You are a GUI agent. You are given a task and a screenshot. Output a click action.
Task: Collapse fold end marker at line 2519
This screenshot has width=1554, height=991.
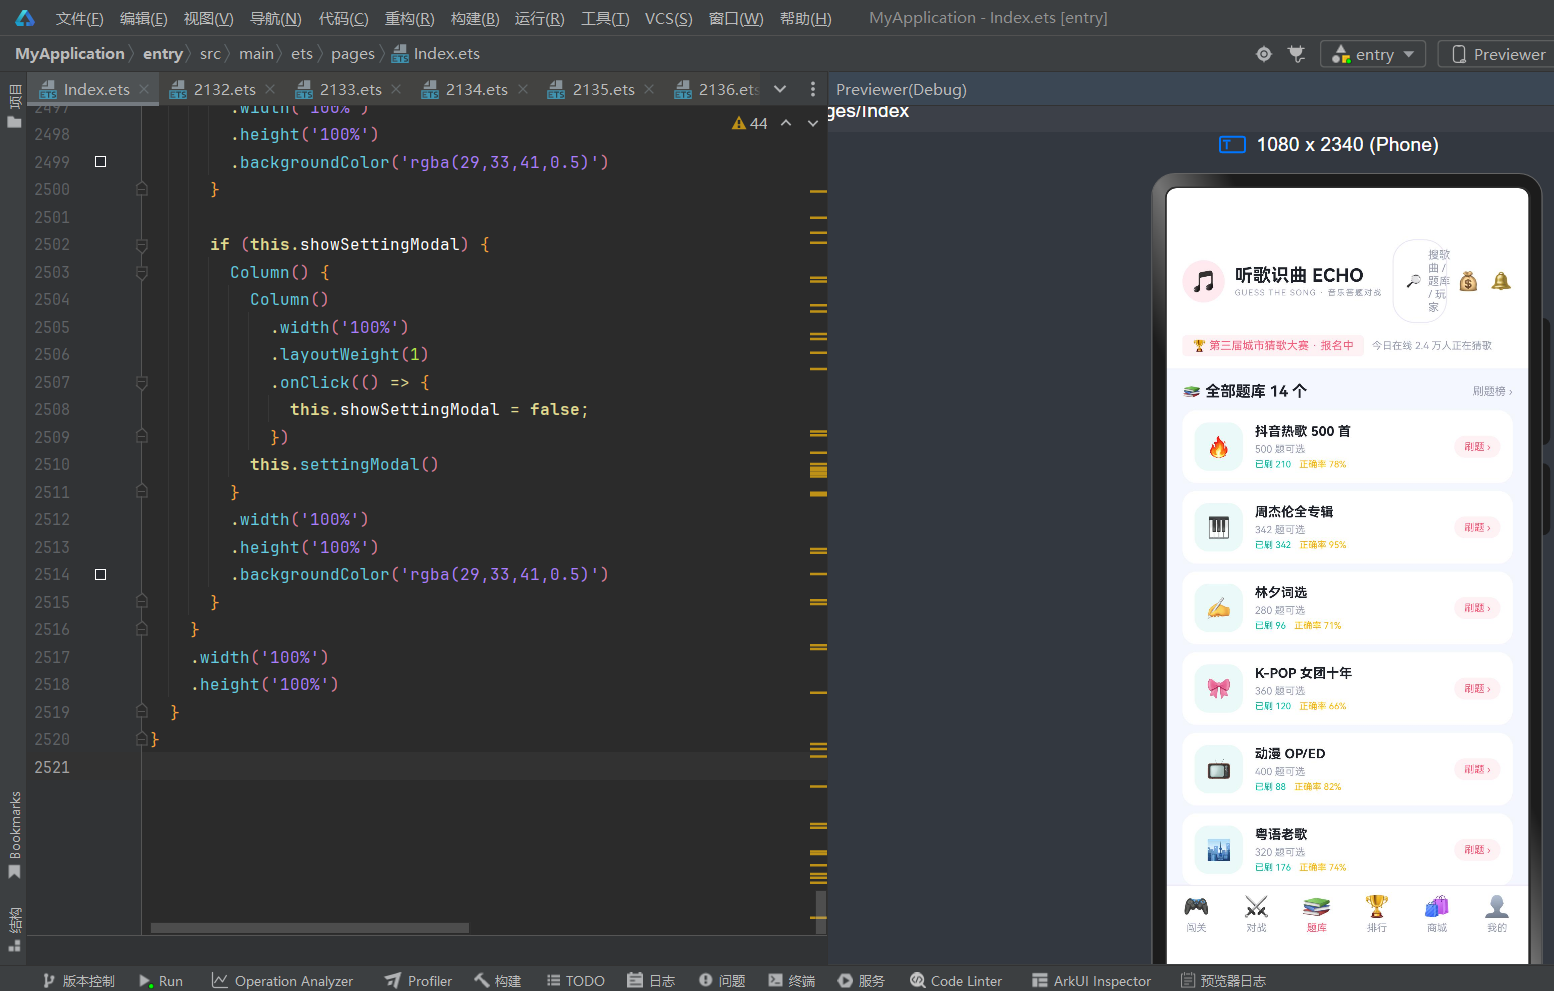142,712
